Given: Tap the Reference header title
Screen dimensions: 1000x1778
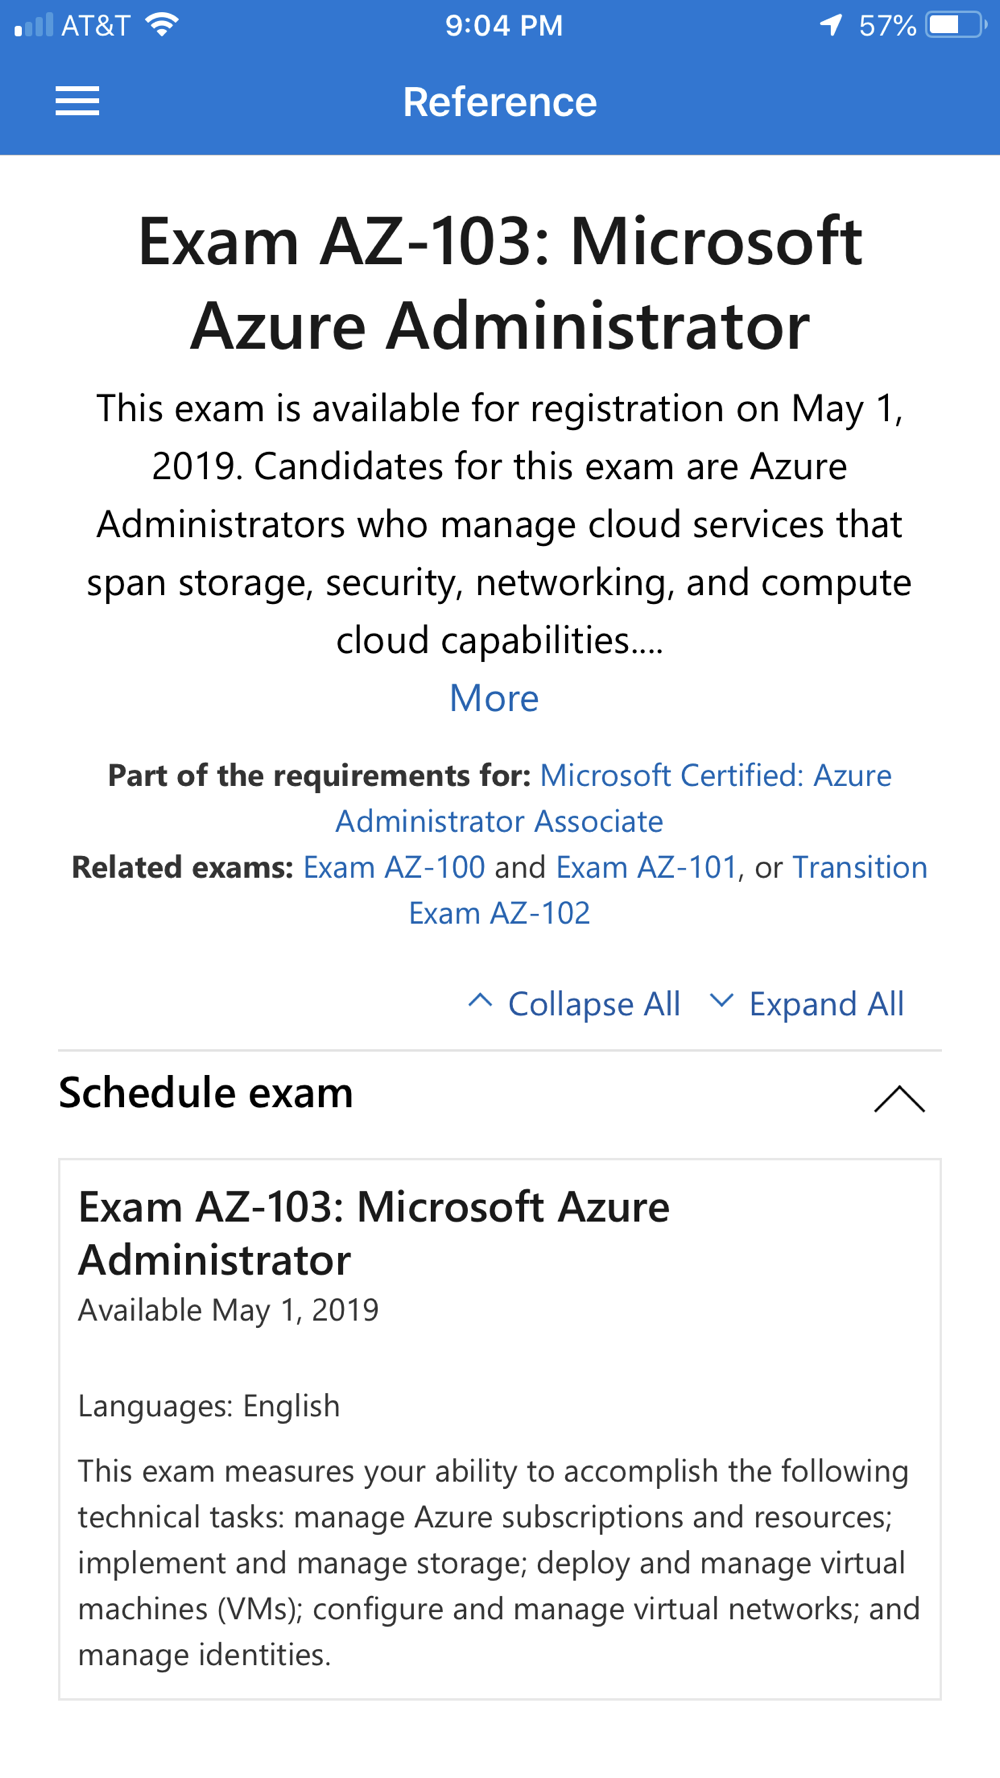Looking at the screenshot, I should [x=500, y=102].
